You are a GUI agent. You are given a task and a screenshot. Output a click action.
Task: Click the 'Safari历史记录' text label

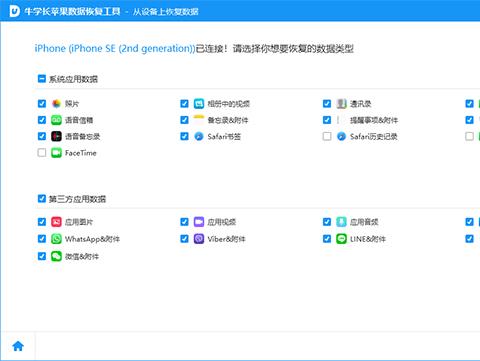pos(374,137)
